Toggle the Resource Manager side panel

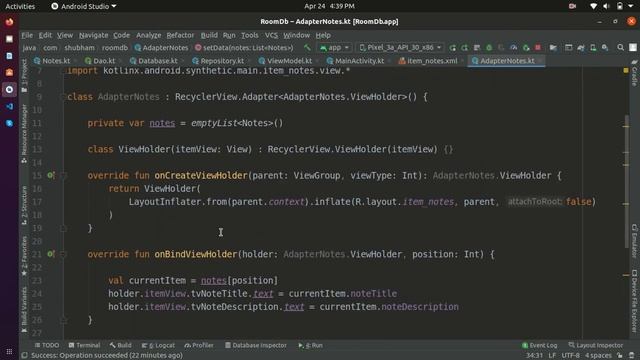coord(24,134)
